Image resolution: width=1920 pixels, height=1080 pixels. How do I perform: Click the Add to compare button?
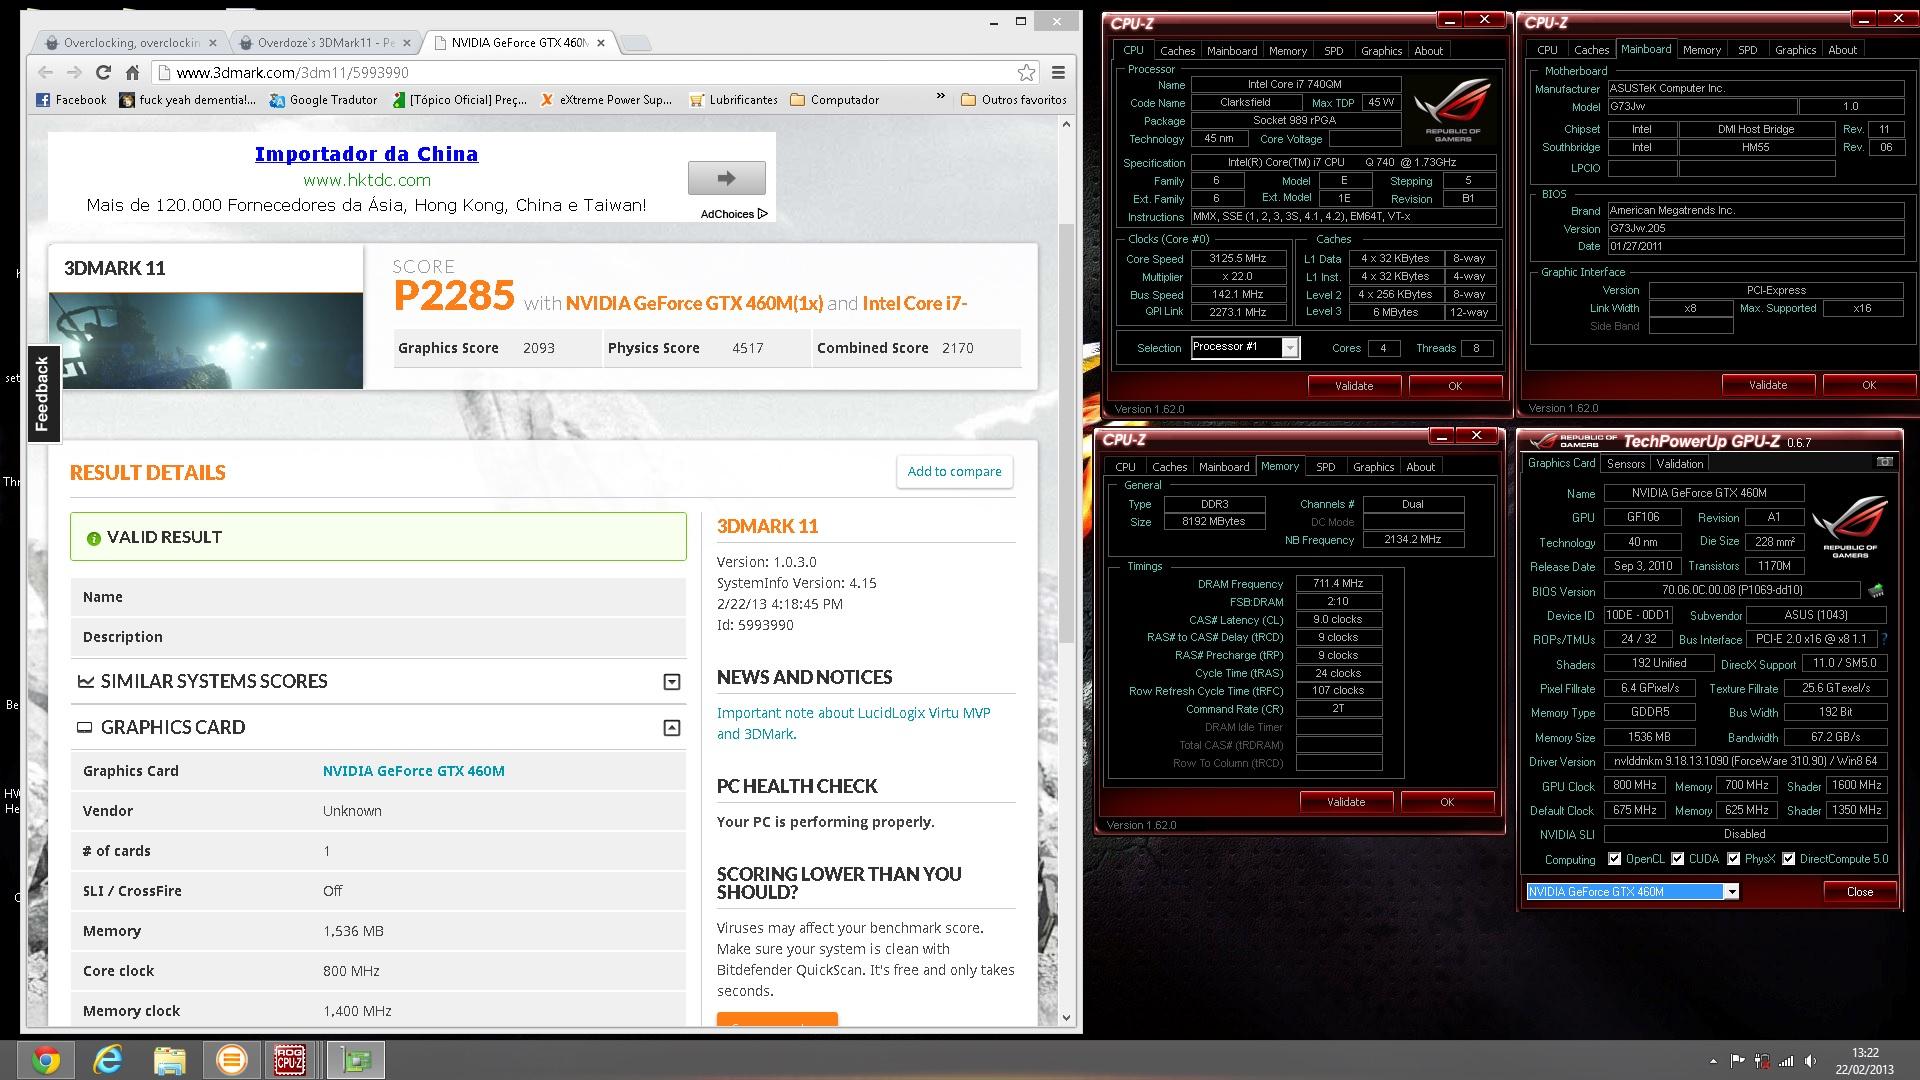click(954, 472)
